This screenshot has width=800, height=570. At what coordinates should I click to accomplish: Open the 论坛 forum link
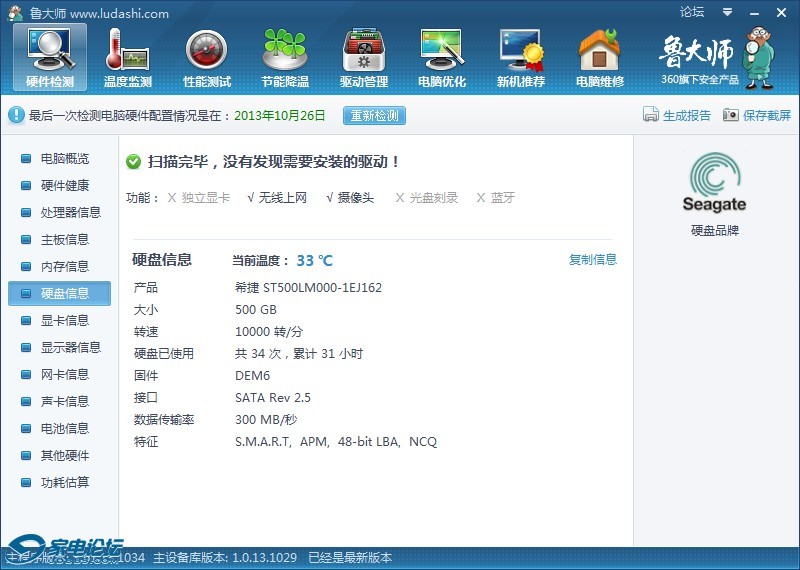click(692, 12)
